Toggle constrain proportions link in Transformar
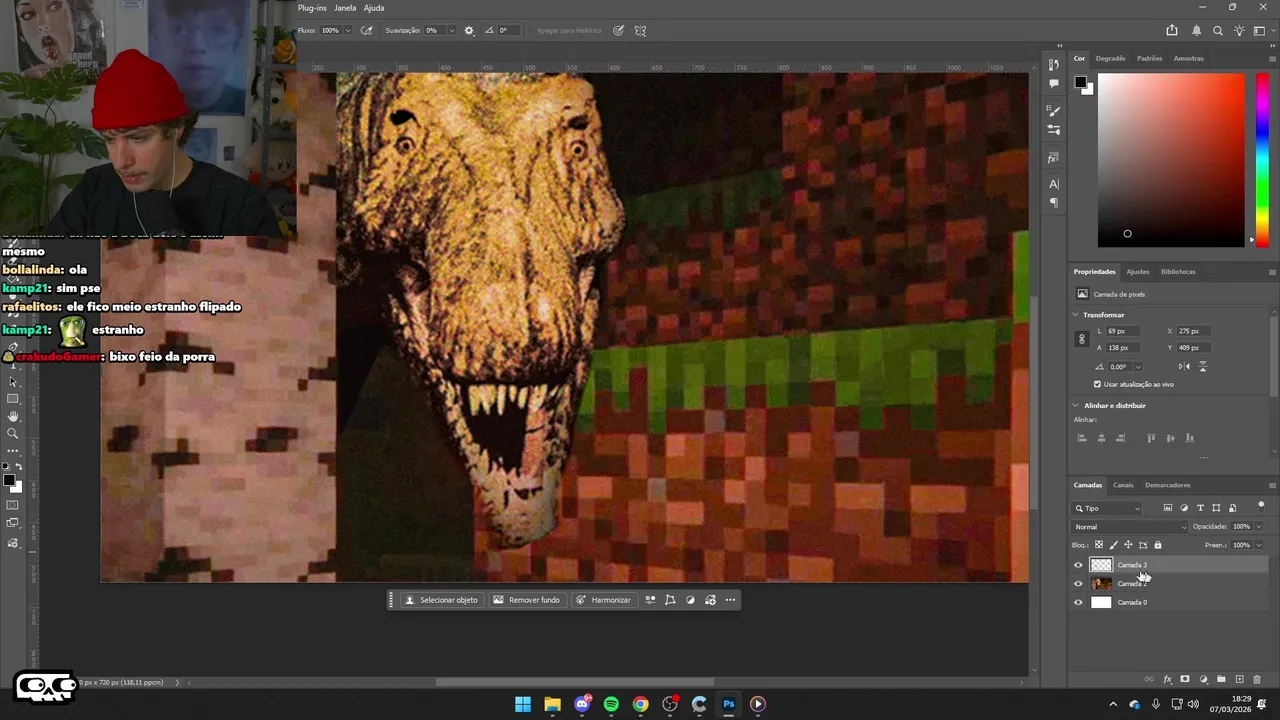The width and height of the screenshot is (1280, 720). tap(1081, 339)
